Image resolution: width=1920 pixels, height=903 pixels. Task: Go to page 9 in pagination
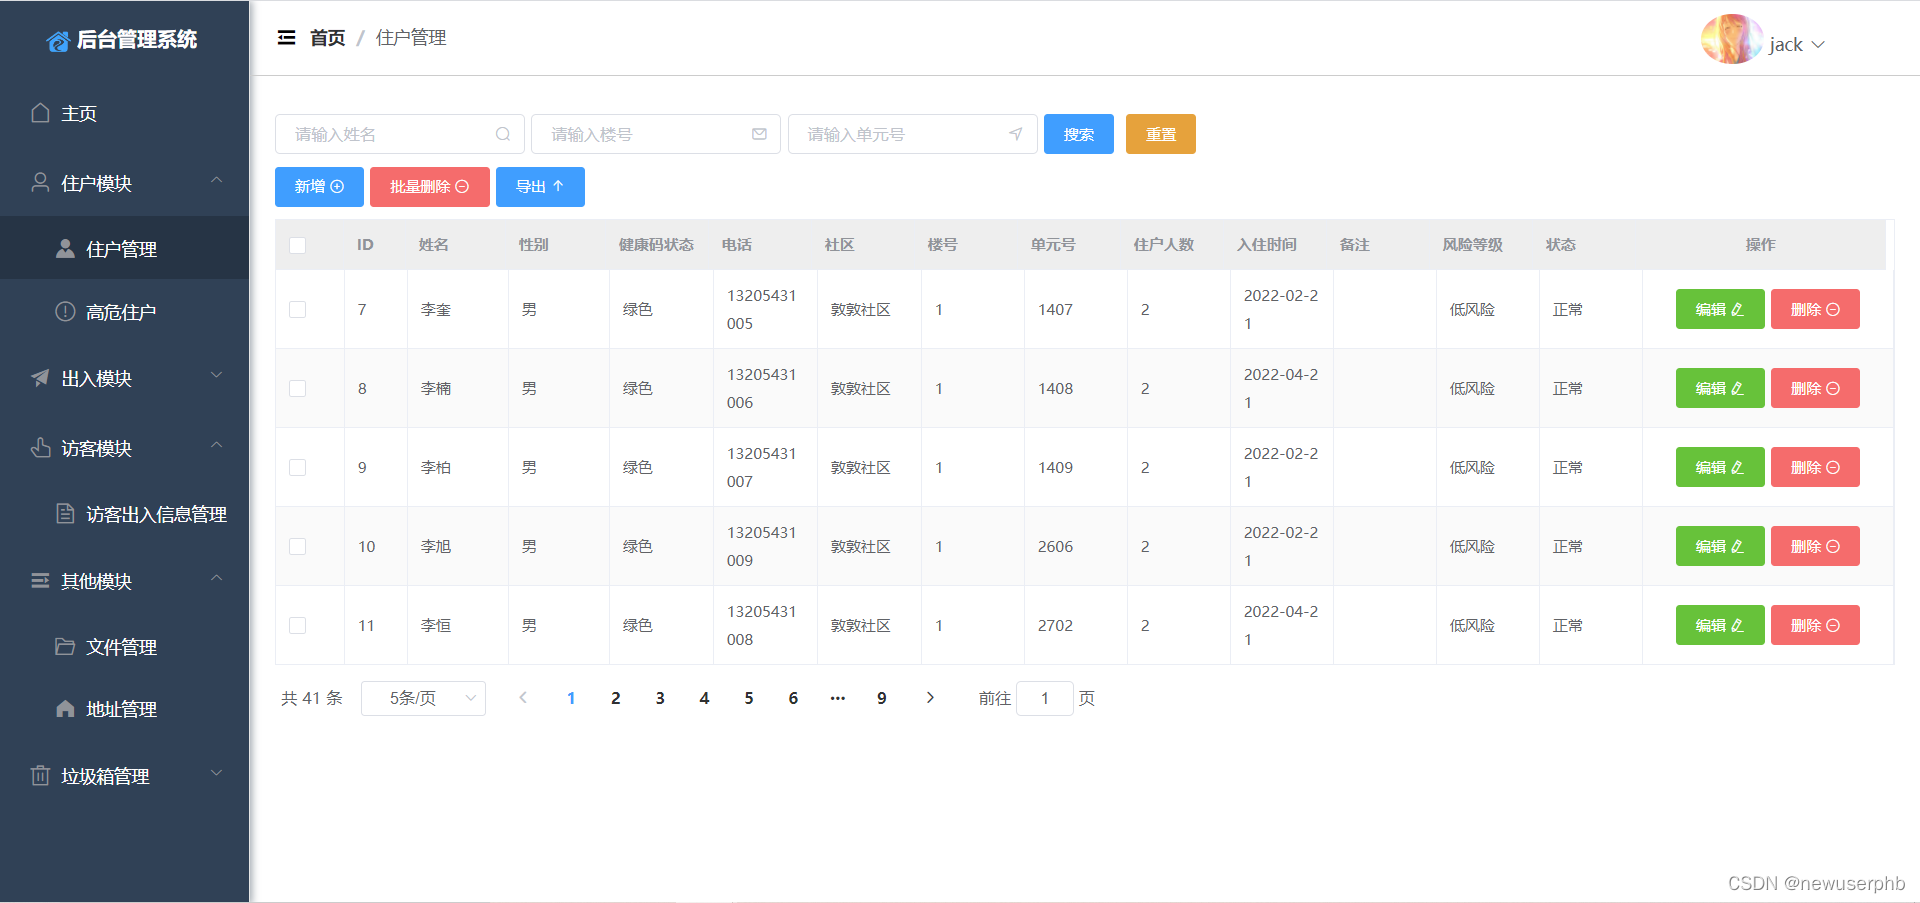point(882,698)
